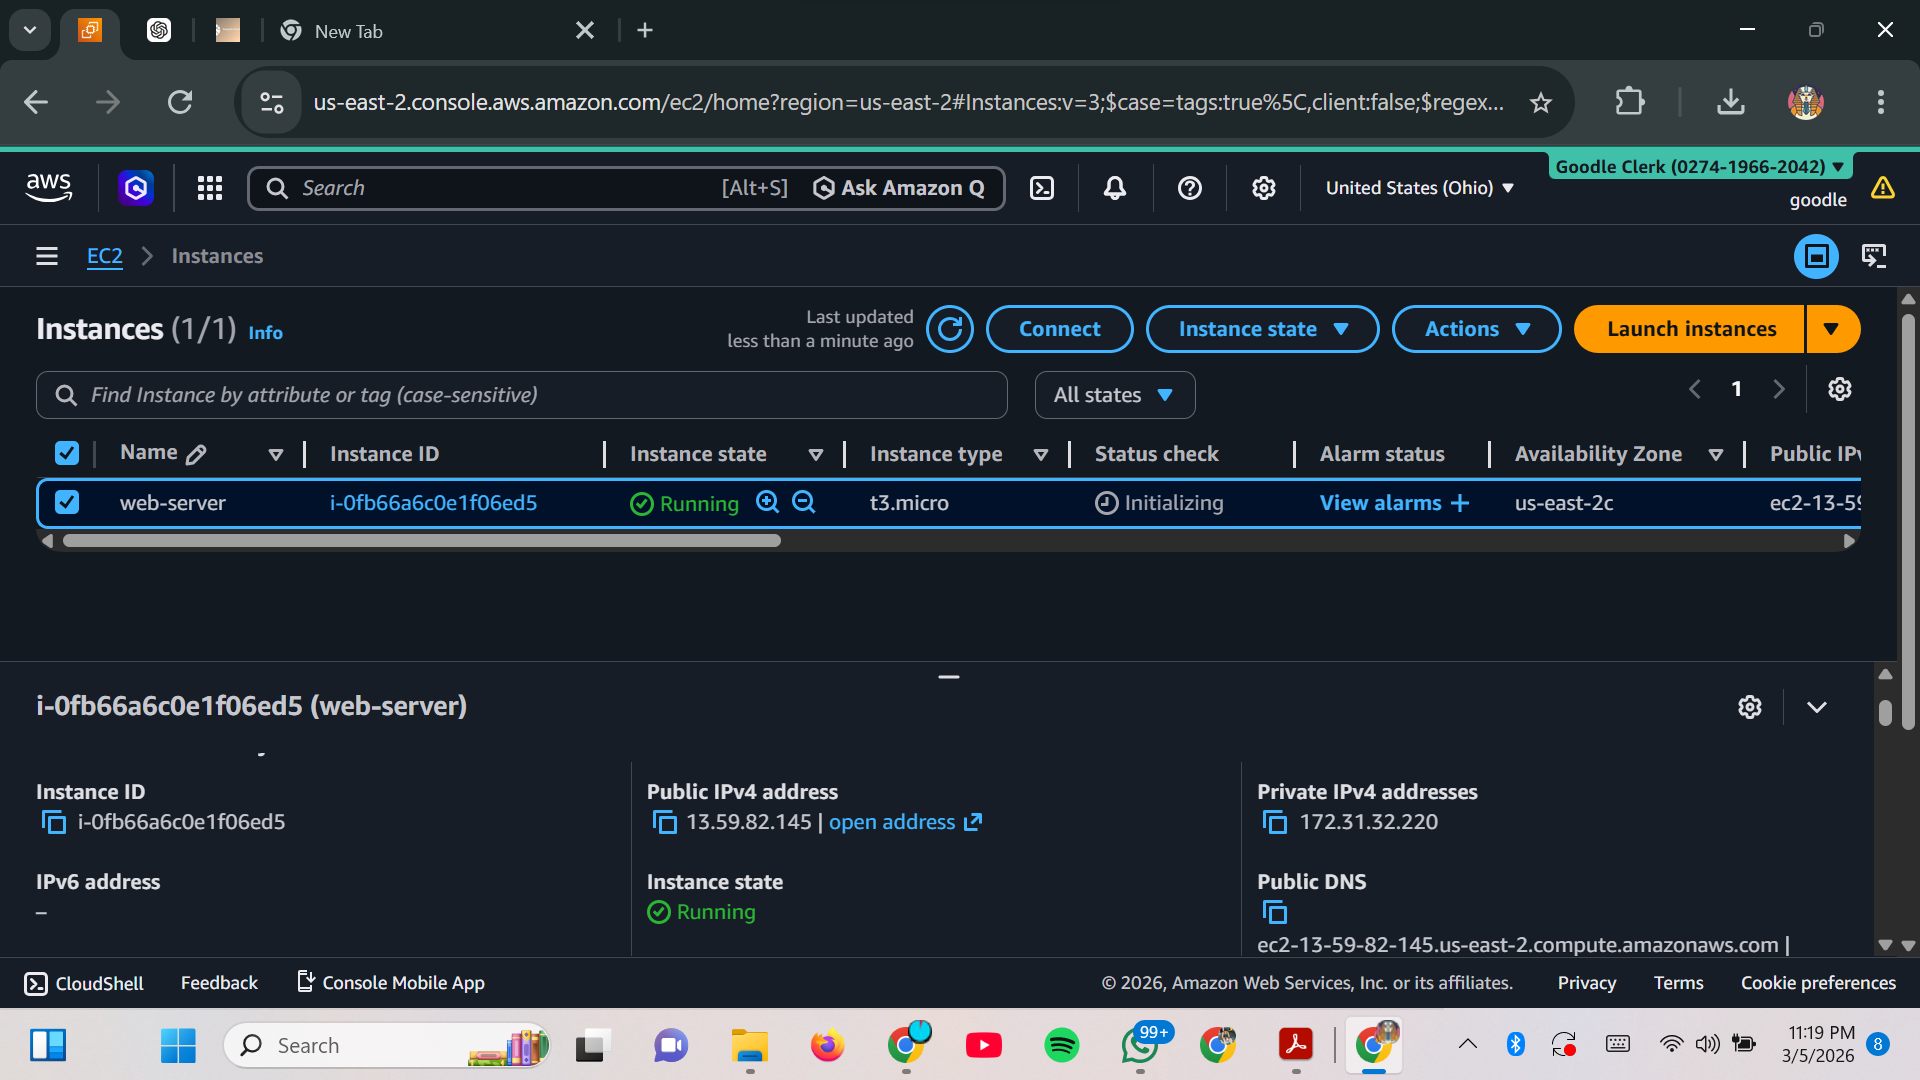Viewport: 1920px width, 1080px height.
Task: Copy the Public DNS value
Action: [x=1275, y=912]
